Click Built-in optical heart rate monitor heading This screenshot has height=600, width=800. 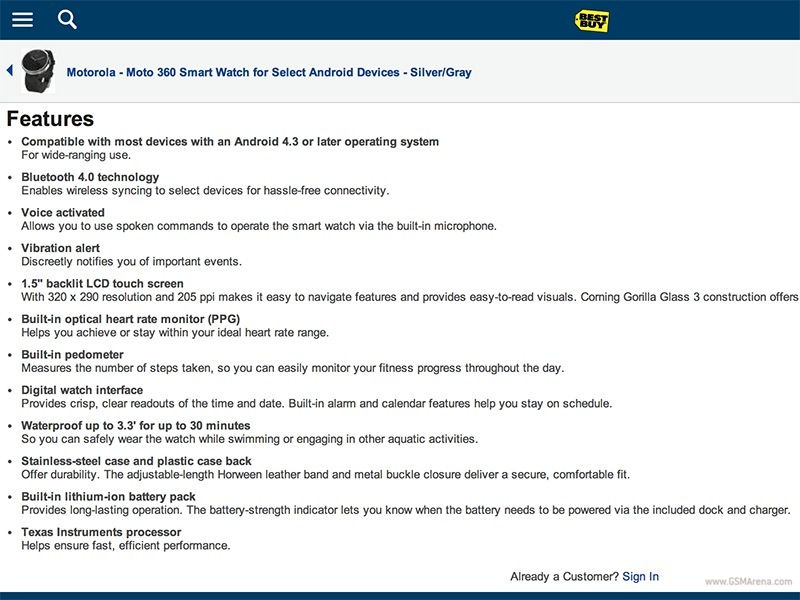(130, 319)
